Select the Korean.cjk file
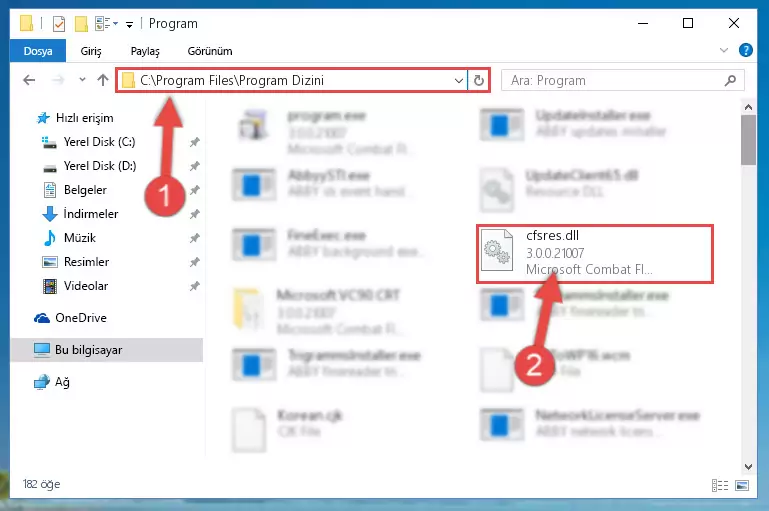769x511 pixels. (x=287, y=429)
